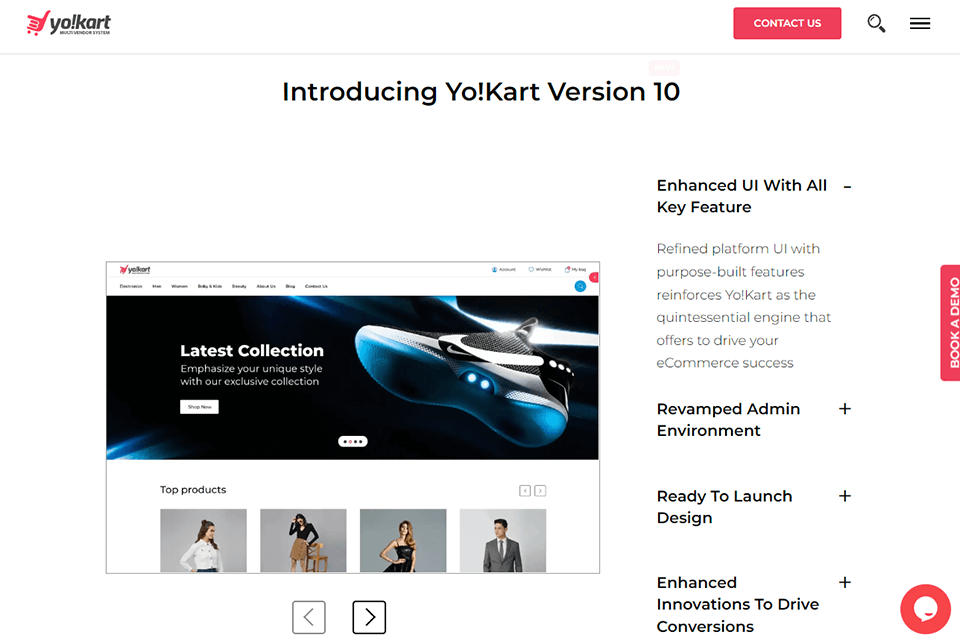Go to previous slide with left arrow
960x640 pixels.
309,617
